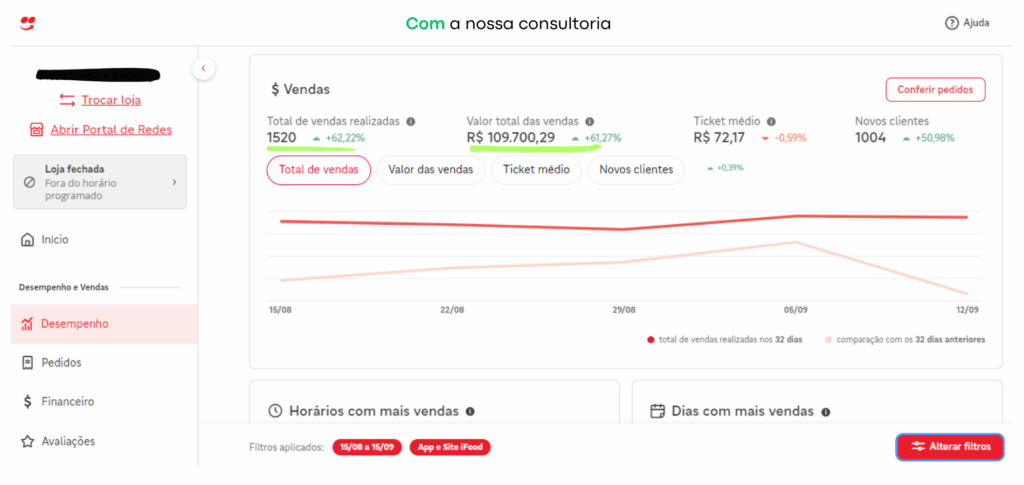The height and width of the screenshot is (485, 1024).
Task: Switch chart to Ticket médio
Action: [x=536, y=170]
